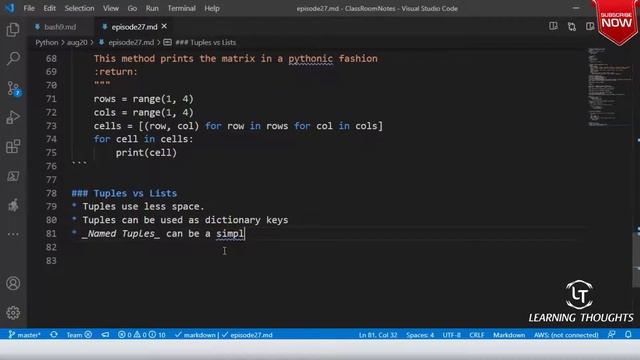Open the Remote Explorer view icon
Viewport: 640px width, 360px height.
point(13,176)
